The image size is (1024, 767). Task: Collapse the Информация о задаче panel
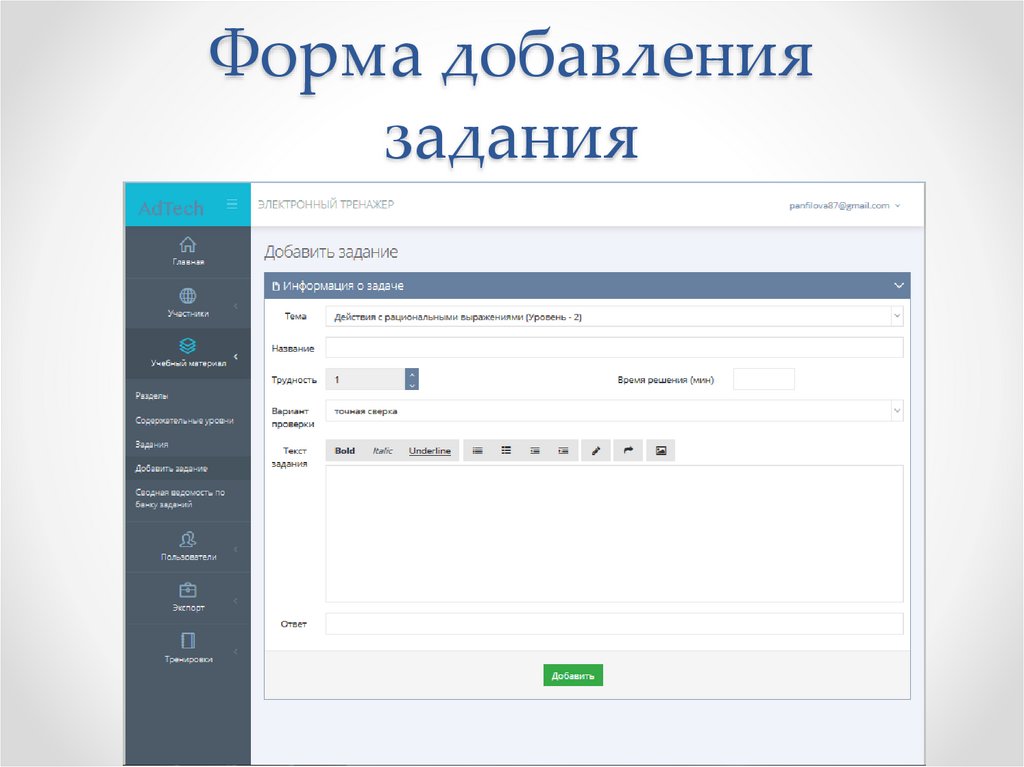click(897, 286)
